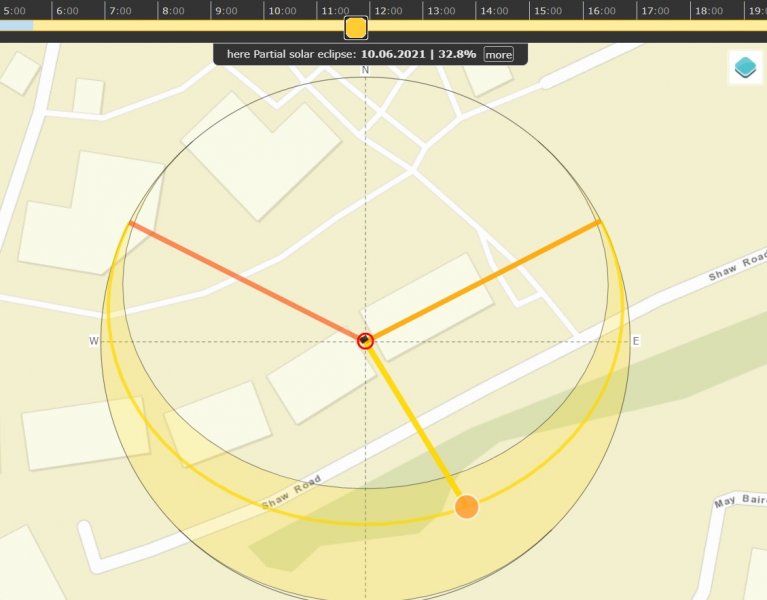The image size is (767, 600).
Task: Jump to 9:00 on the timeline
Action: pos(227,10)
